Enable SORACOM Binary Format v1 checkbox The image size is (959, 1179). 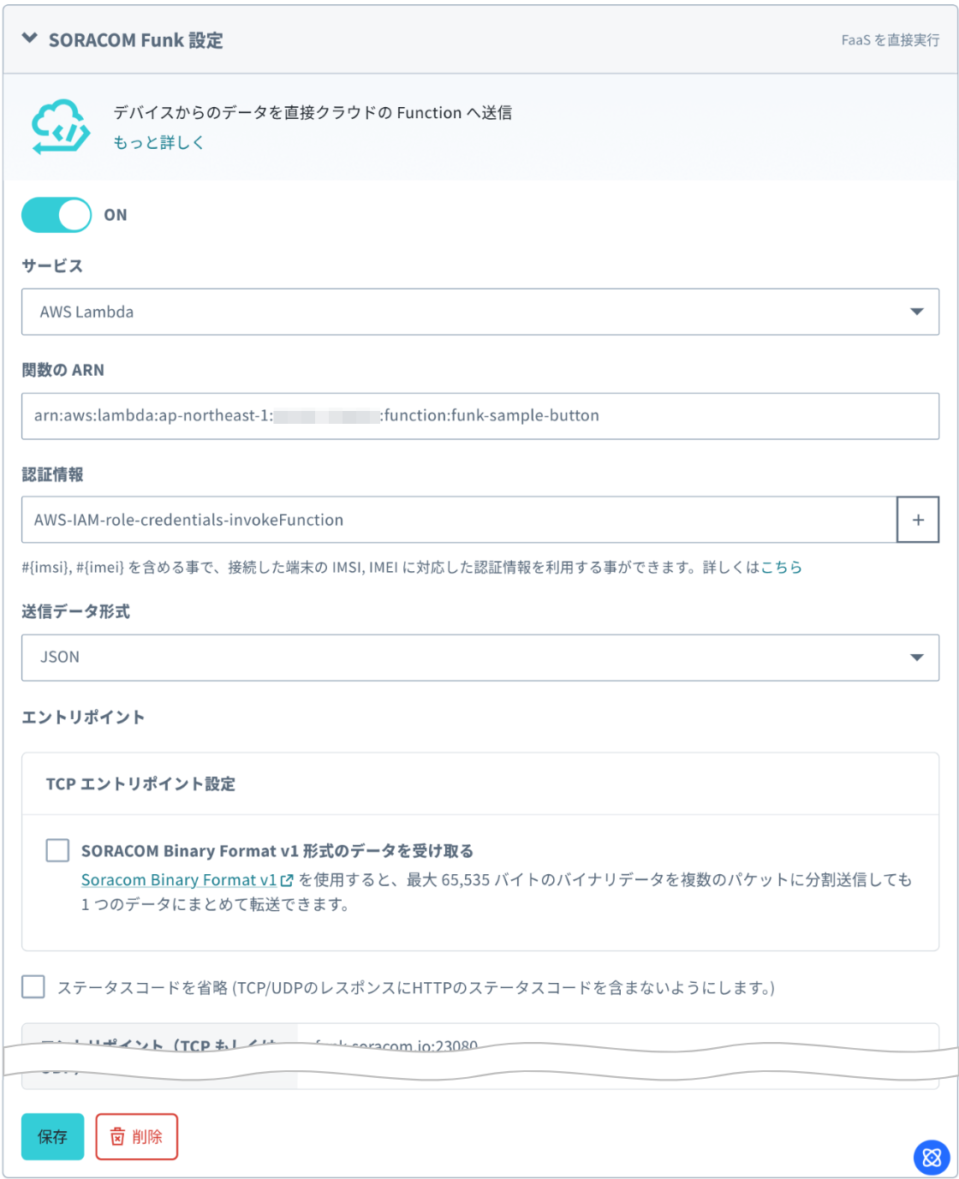[x=57, y=851]
